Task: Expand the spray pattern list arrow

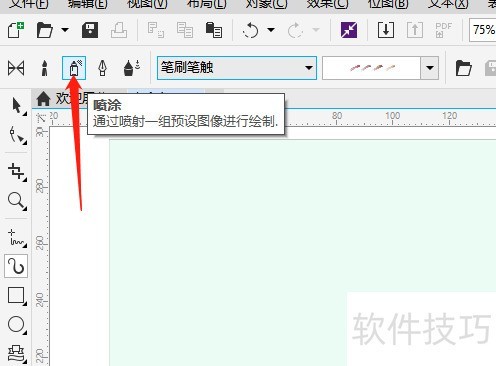Action: click(430, 68)
